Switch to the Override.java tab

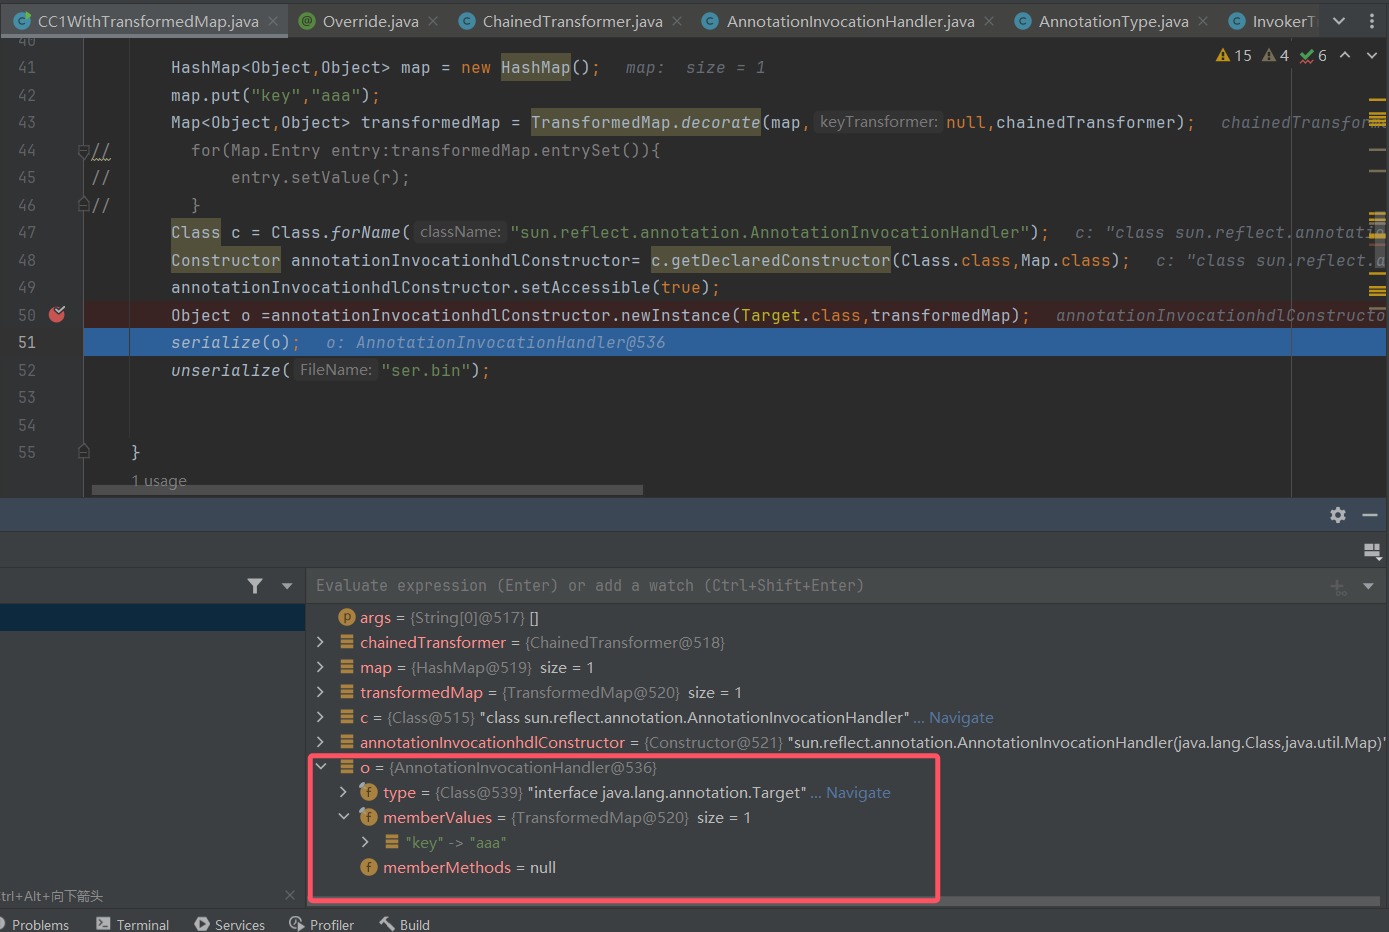click(x=370, y=21)
